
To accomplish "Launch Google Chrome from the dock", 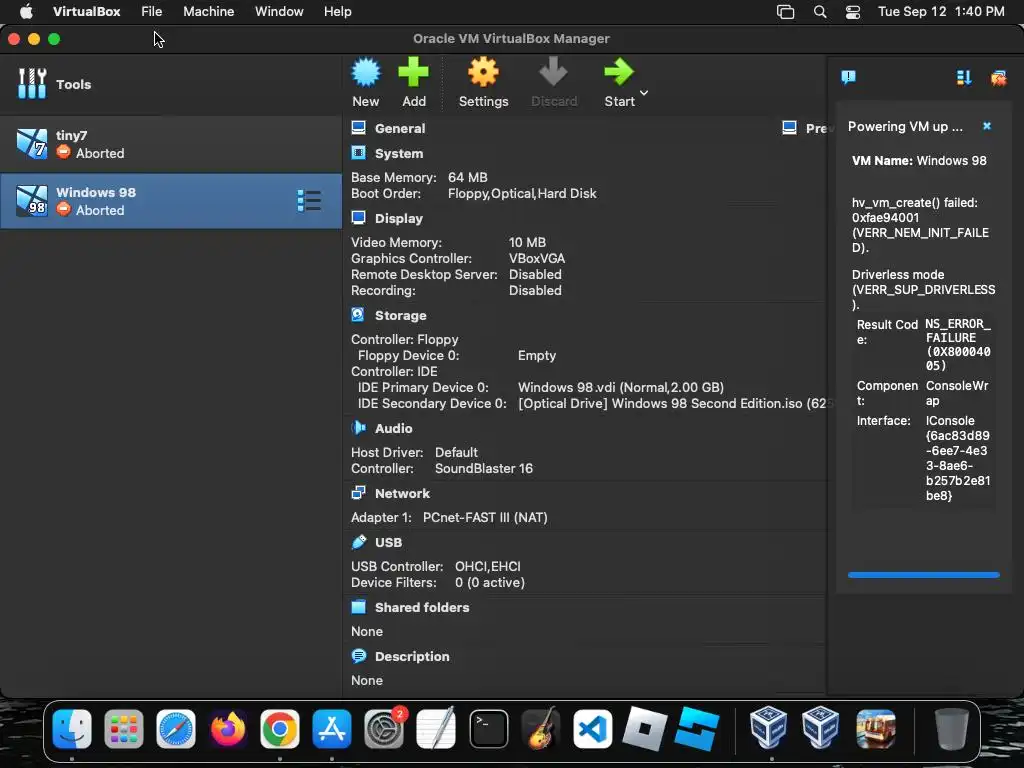I will [280, 729].
